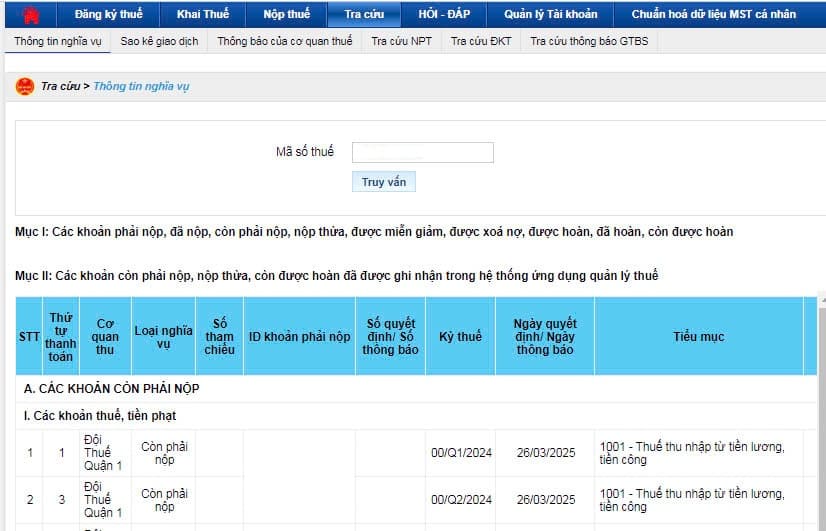Click payment order 3 in Q2/2024 row
The width and height of the screenshot is (826, 531).
(62, 500)
